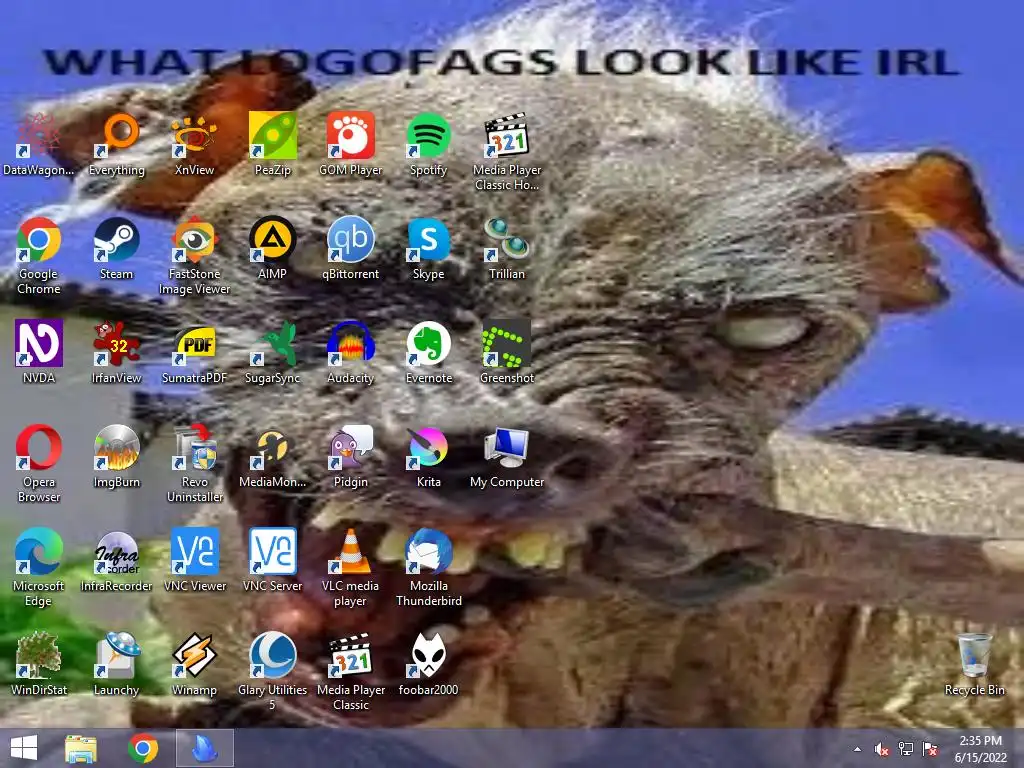Viewport: 1024px width, 768px height.
Task: Select Glary Utilities 5 shortcut
Action: coord(273,671)
